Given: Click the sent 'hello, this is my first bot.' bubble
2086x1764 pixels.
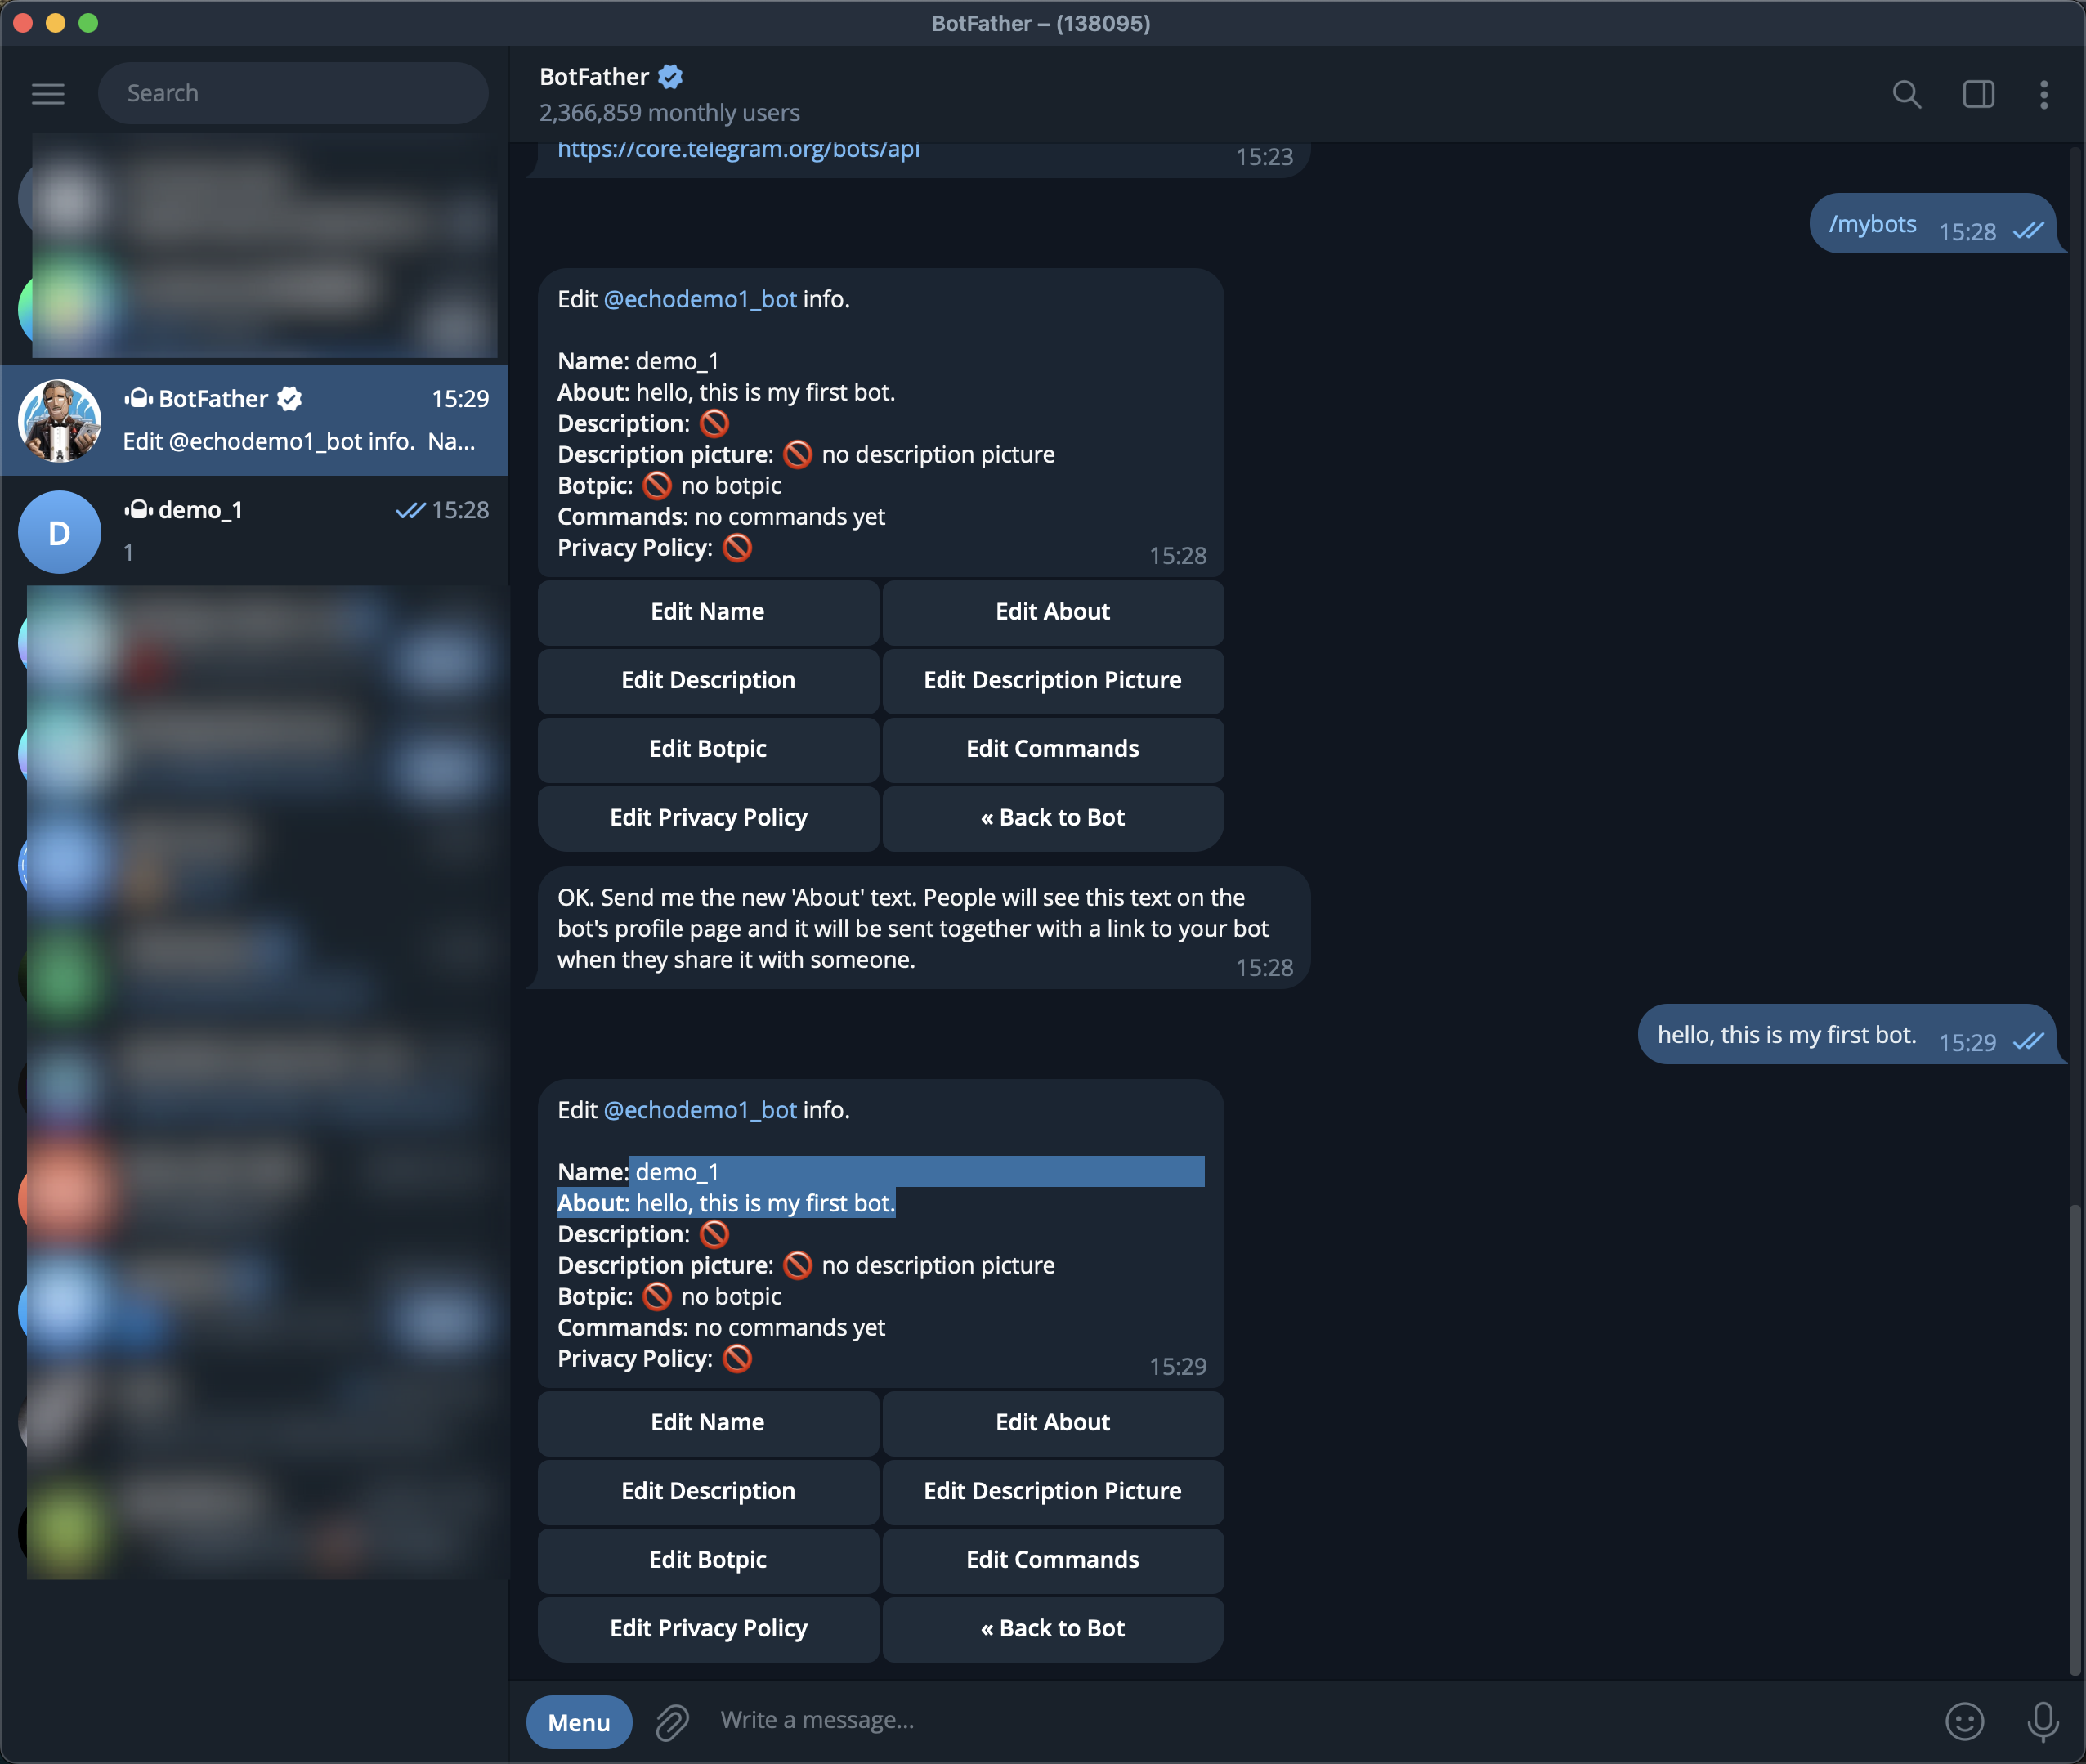Looking at the screenshot, I should pyautogui.click(x=1847, y=1035).
